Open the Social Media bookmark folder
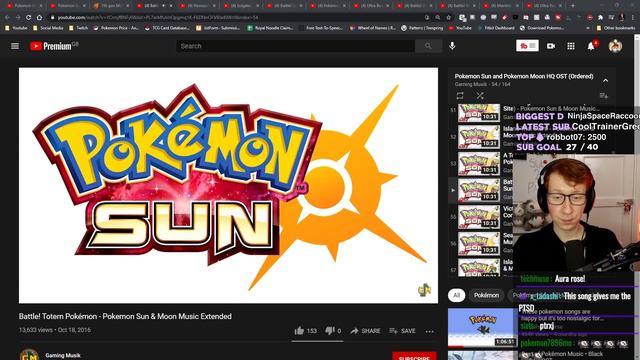Viewport: 640px width, 360px height. pyautogui.click(x=48, y=28)
